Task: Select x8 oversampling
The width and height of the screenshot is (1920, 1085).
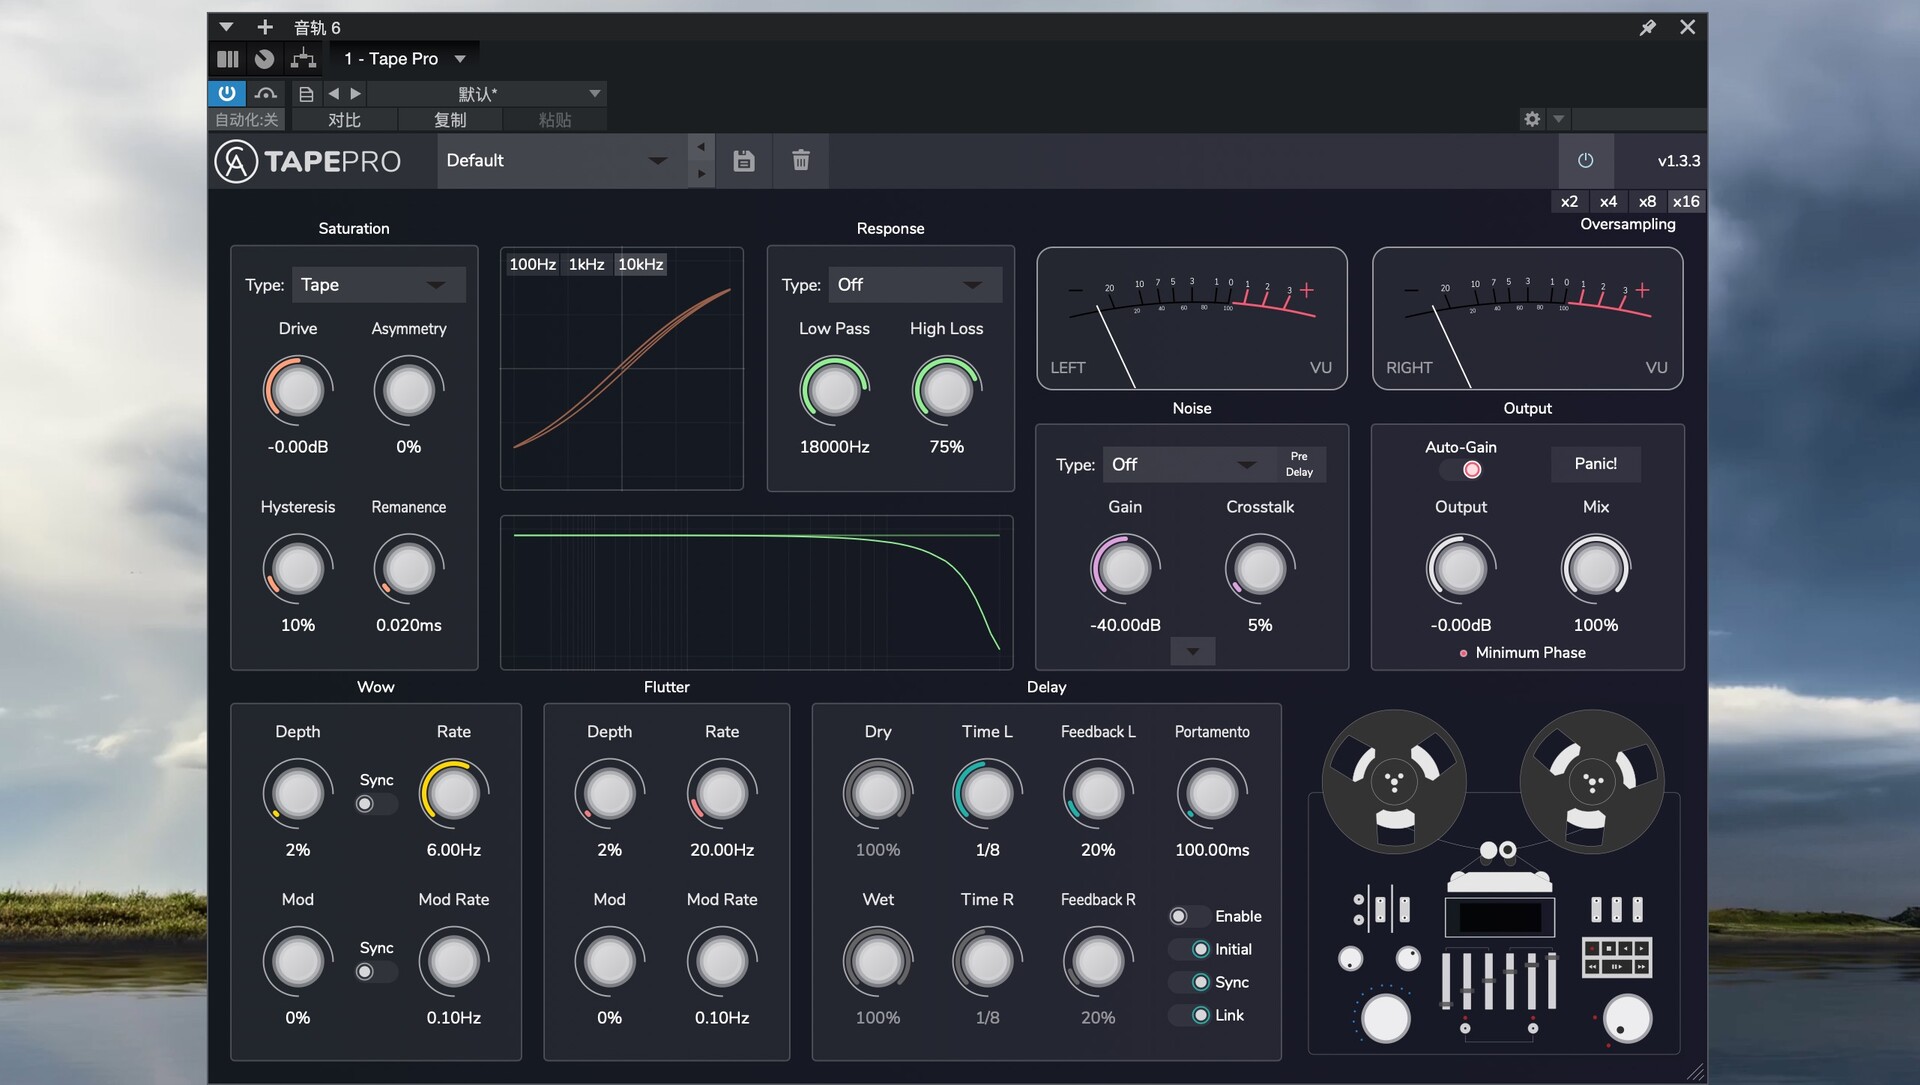Action: coord(1647,201)
